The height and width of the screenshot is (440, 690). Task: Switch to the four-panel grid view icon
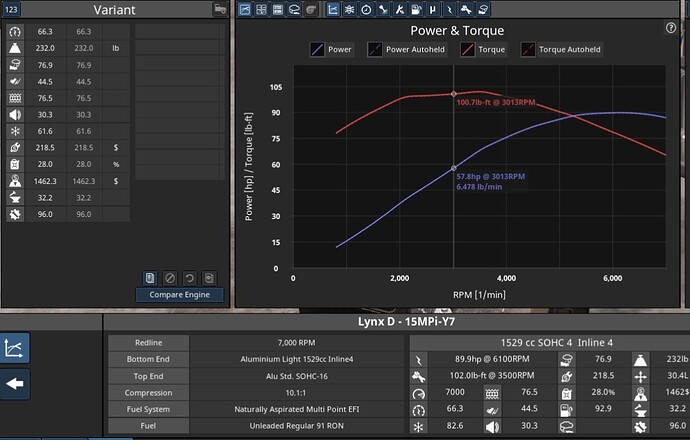(261, 9)
